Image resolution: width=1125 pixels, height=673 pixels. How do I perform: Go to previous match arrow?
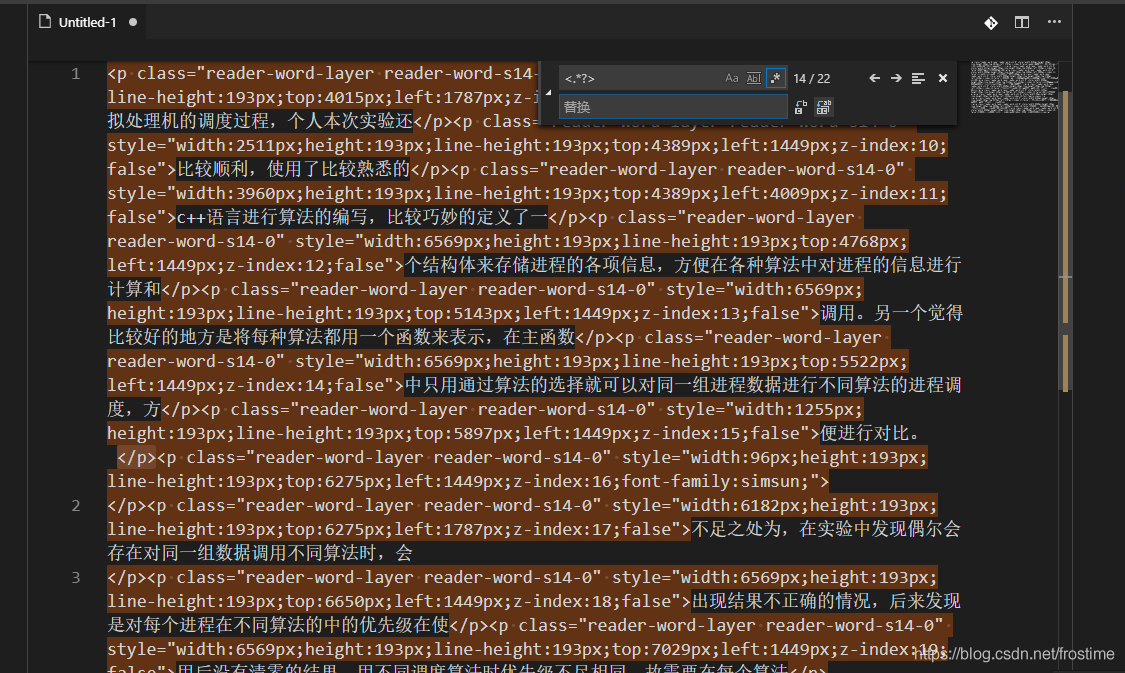874,78
